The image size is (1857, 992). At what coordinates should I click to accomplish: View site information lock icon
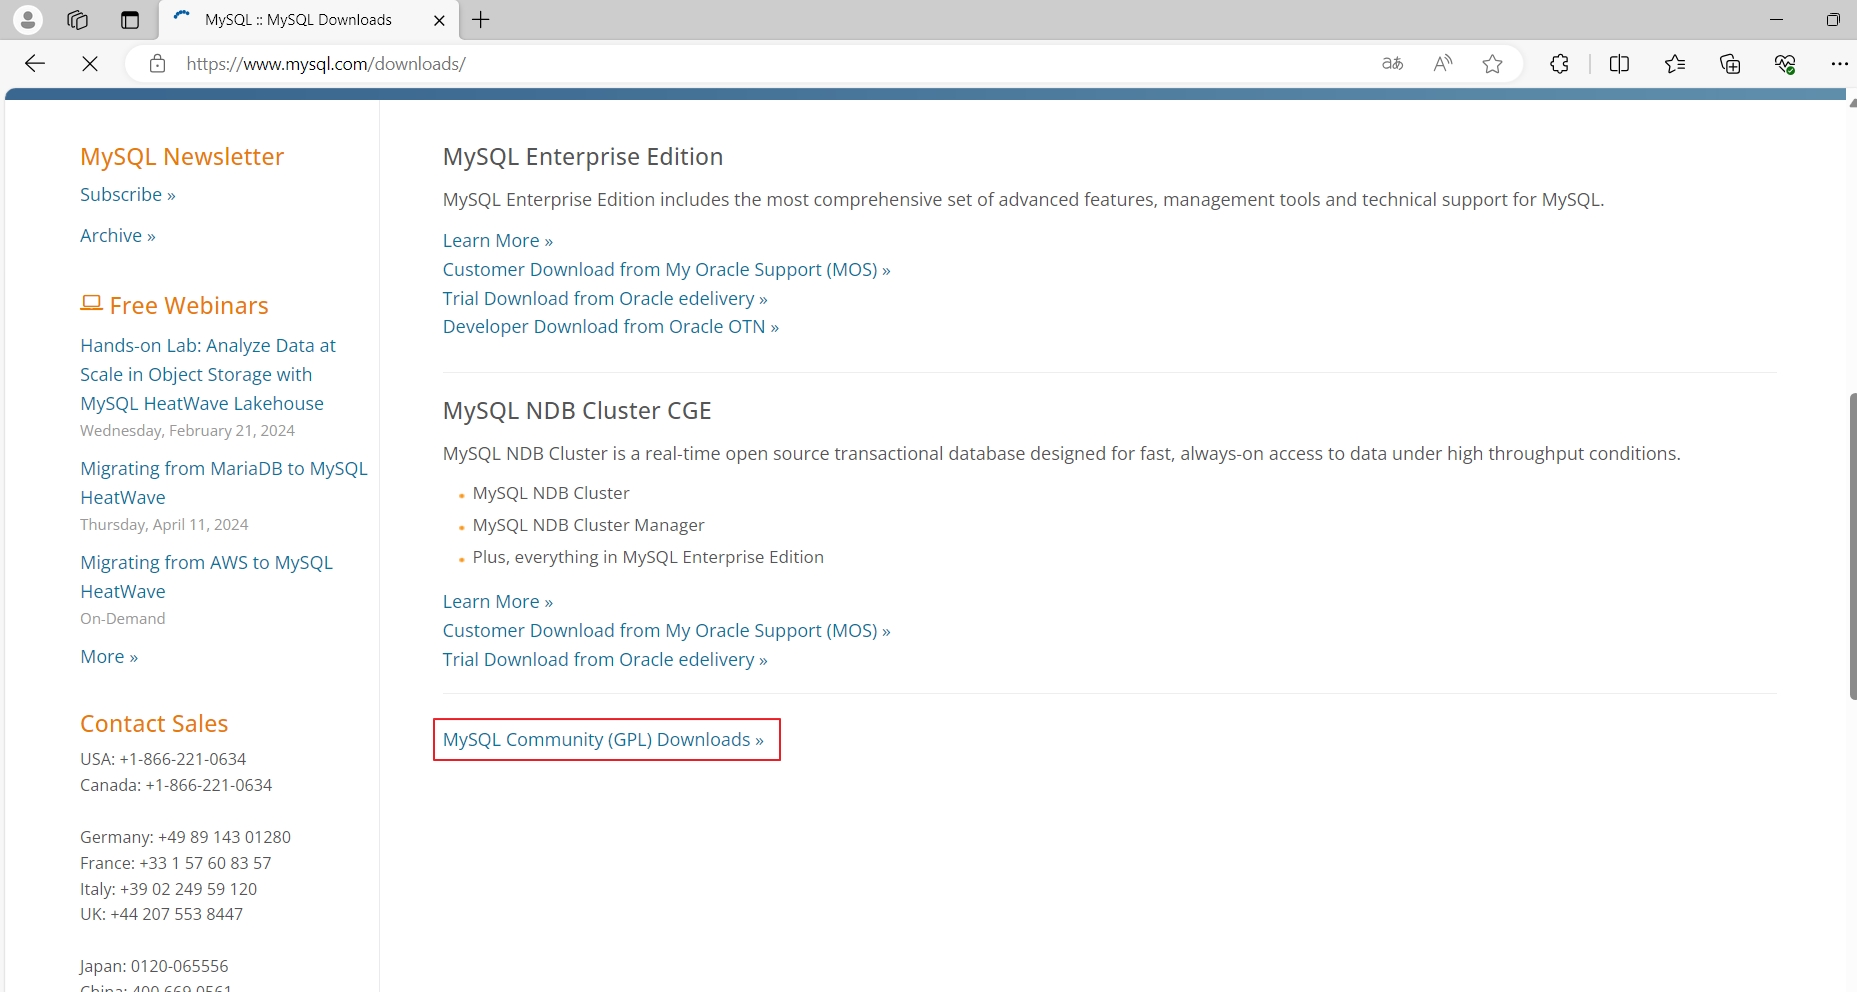(x=157, y=64)
